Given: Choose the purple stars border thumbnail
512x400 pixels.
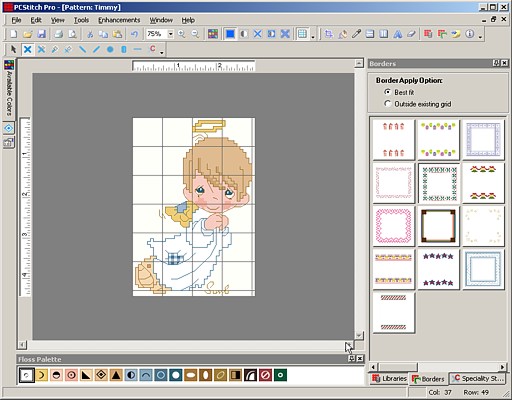Looking at the screenshot, I should pos(438,269).
